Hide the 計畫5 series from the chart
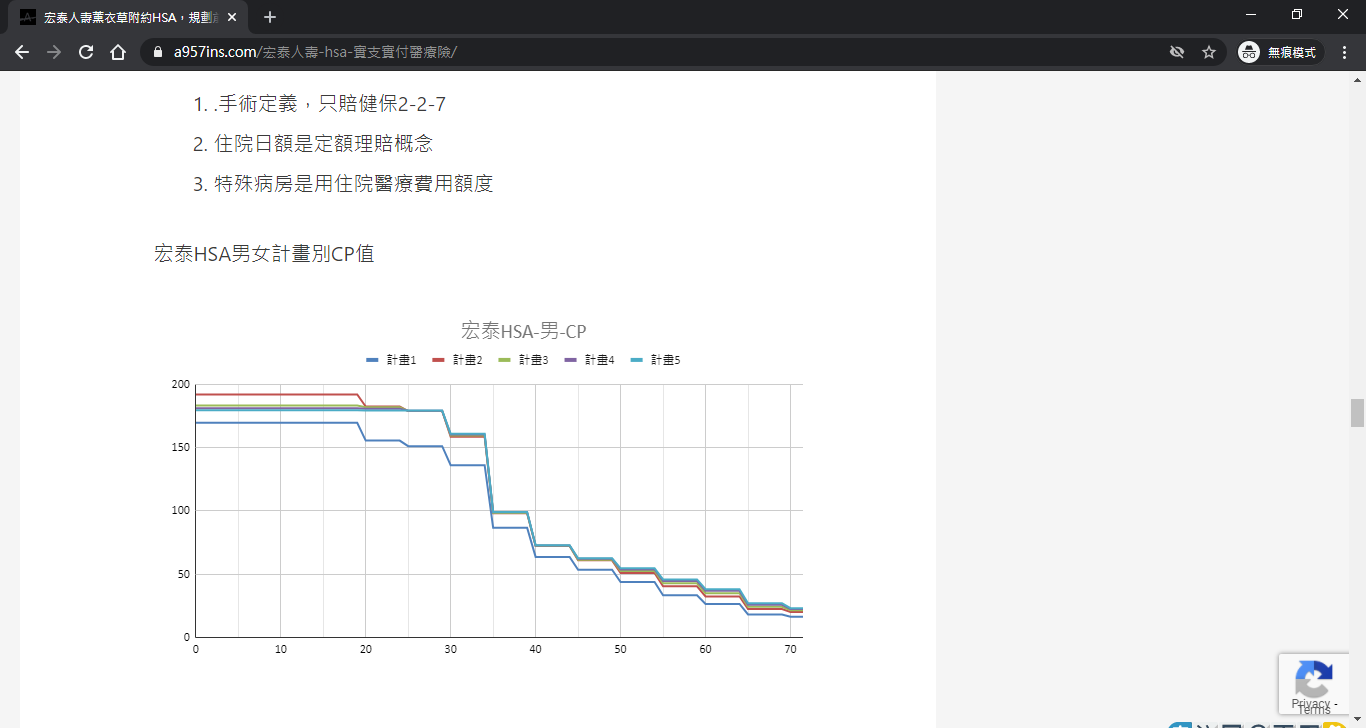The height and width of the screenshot is (728, 1366). tap(655, 360)
